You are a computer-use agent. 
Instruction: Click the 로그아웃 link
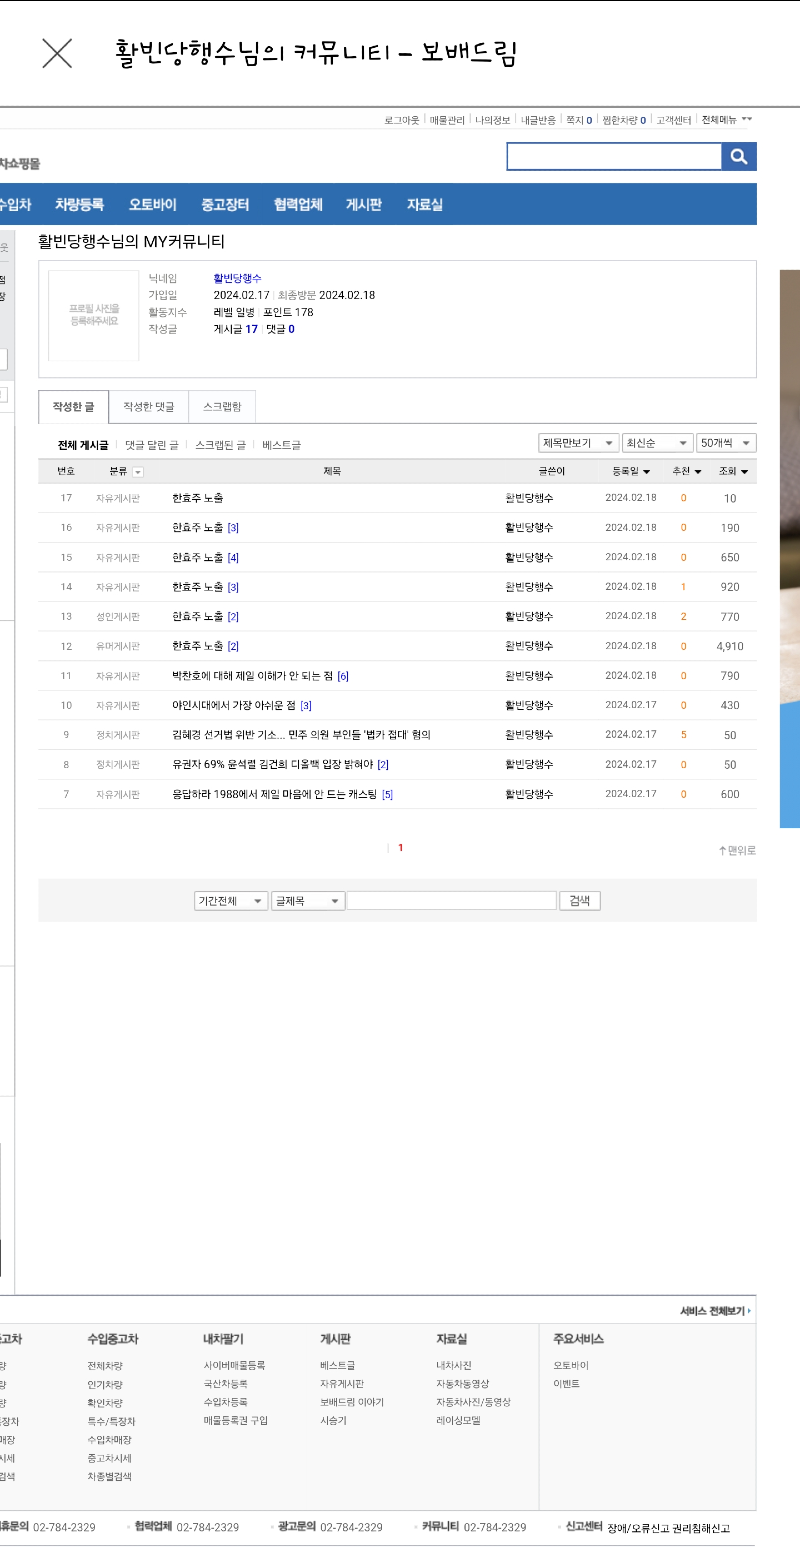(402, 120)
